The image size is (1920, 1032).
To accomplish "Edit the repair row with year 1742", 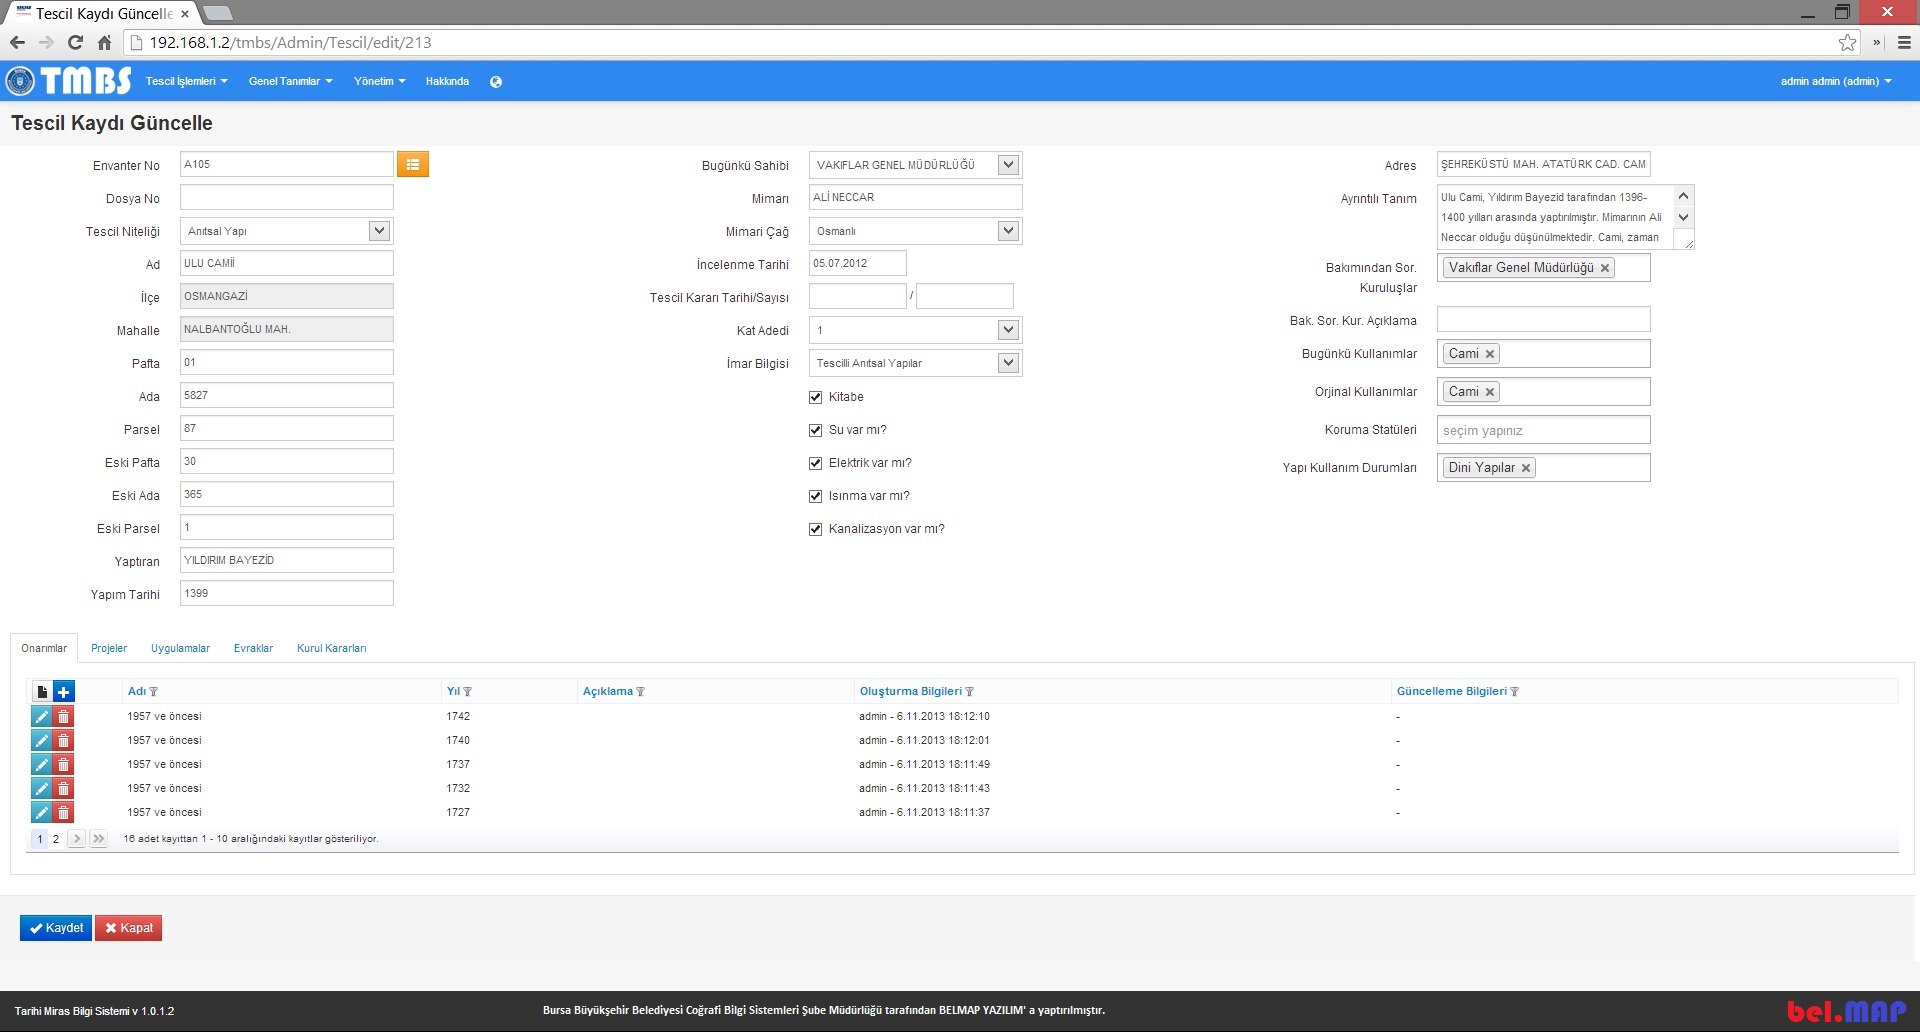I will pos(41,716).
